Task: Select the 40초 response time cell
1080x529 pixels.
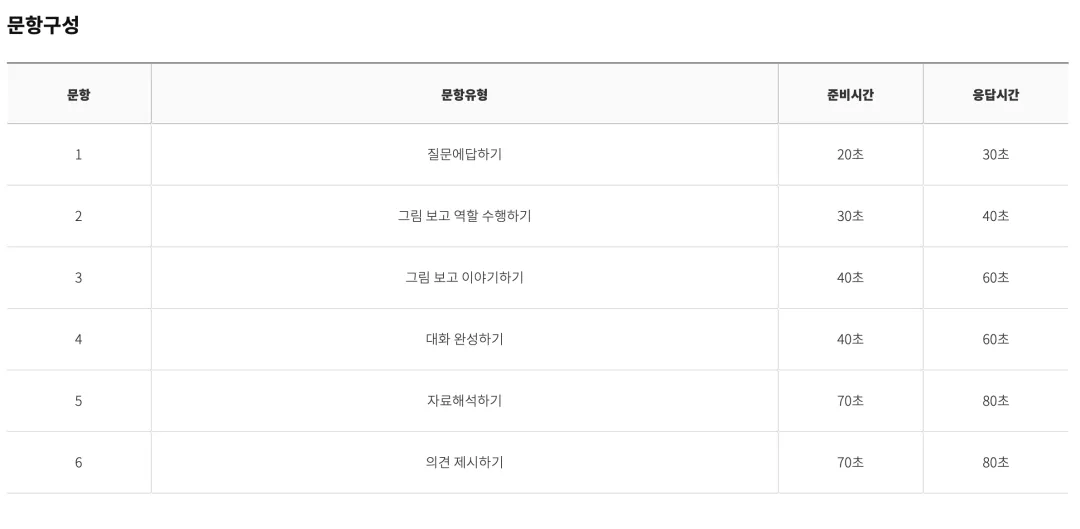Action: point(996,216)
